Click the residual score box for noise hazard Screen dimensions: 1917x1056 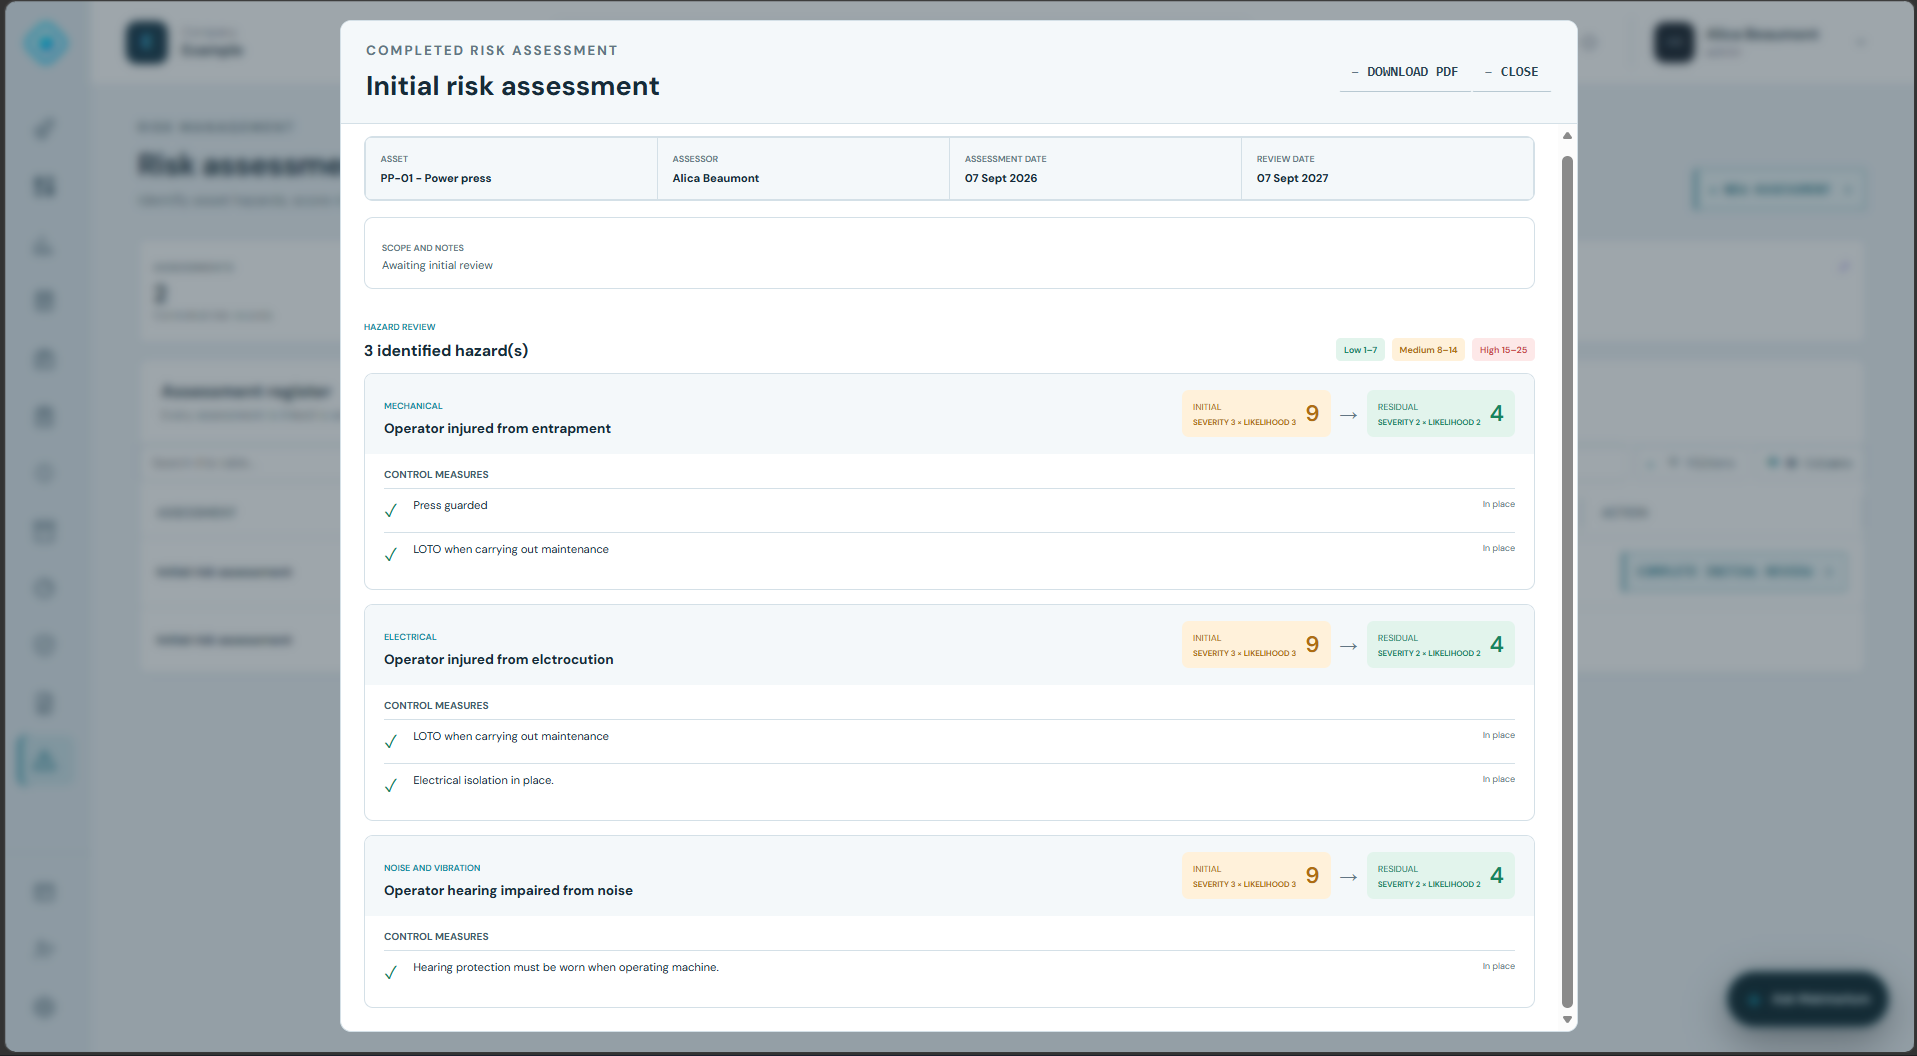click(1441, 876)
